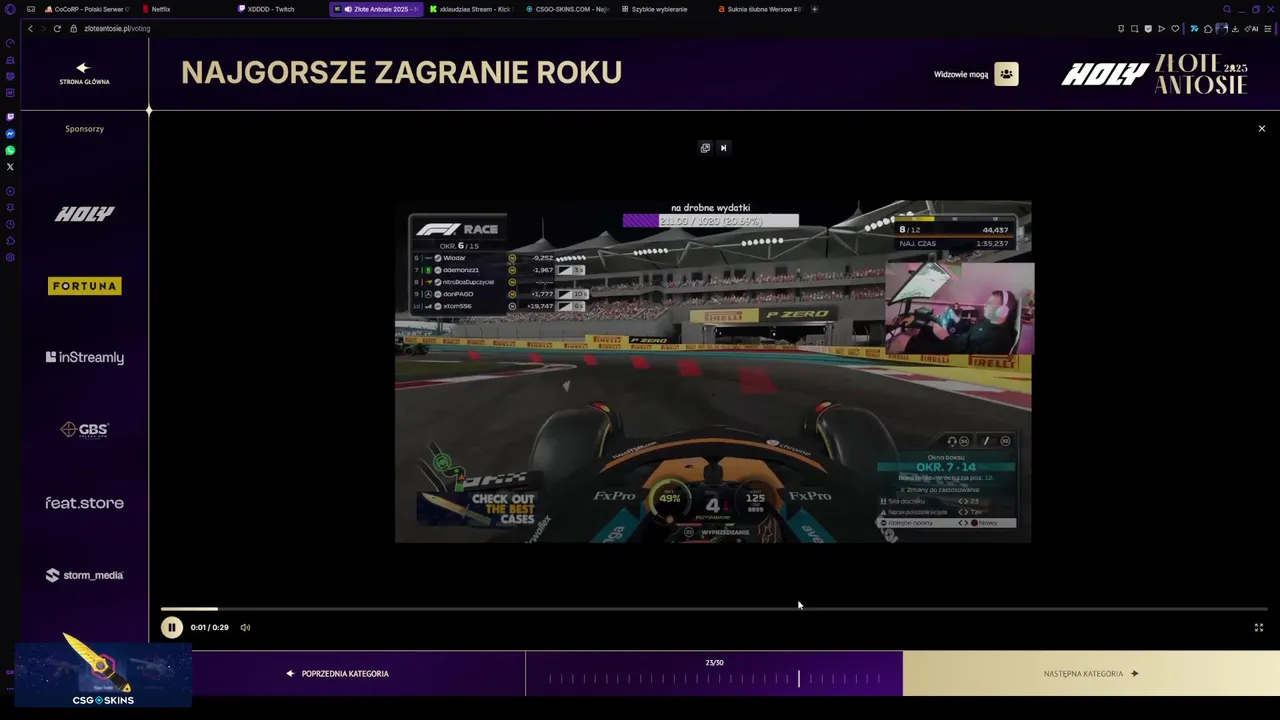Open picture-in-picture popout icon above video
Screen dimensions: 1280x720
(705, 148)
